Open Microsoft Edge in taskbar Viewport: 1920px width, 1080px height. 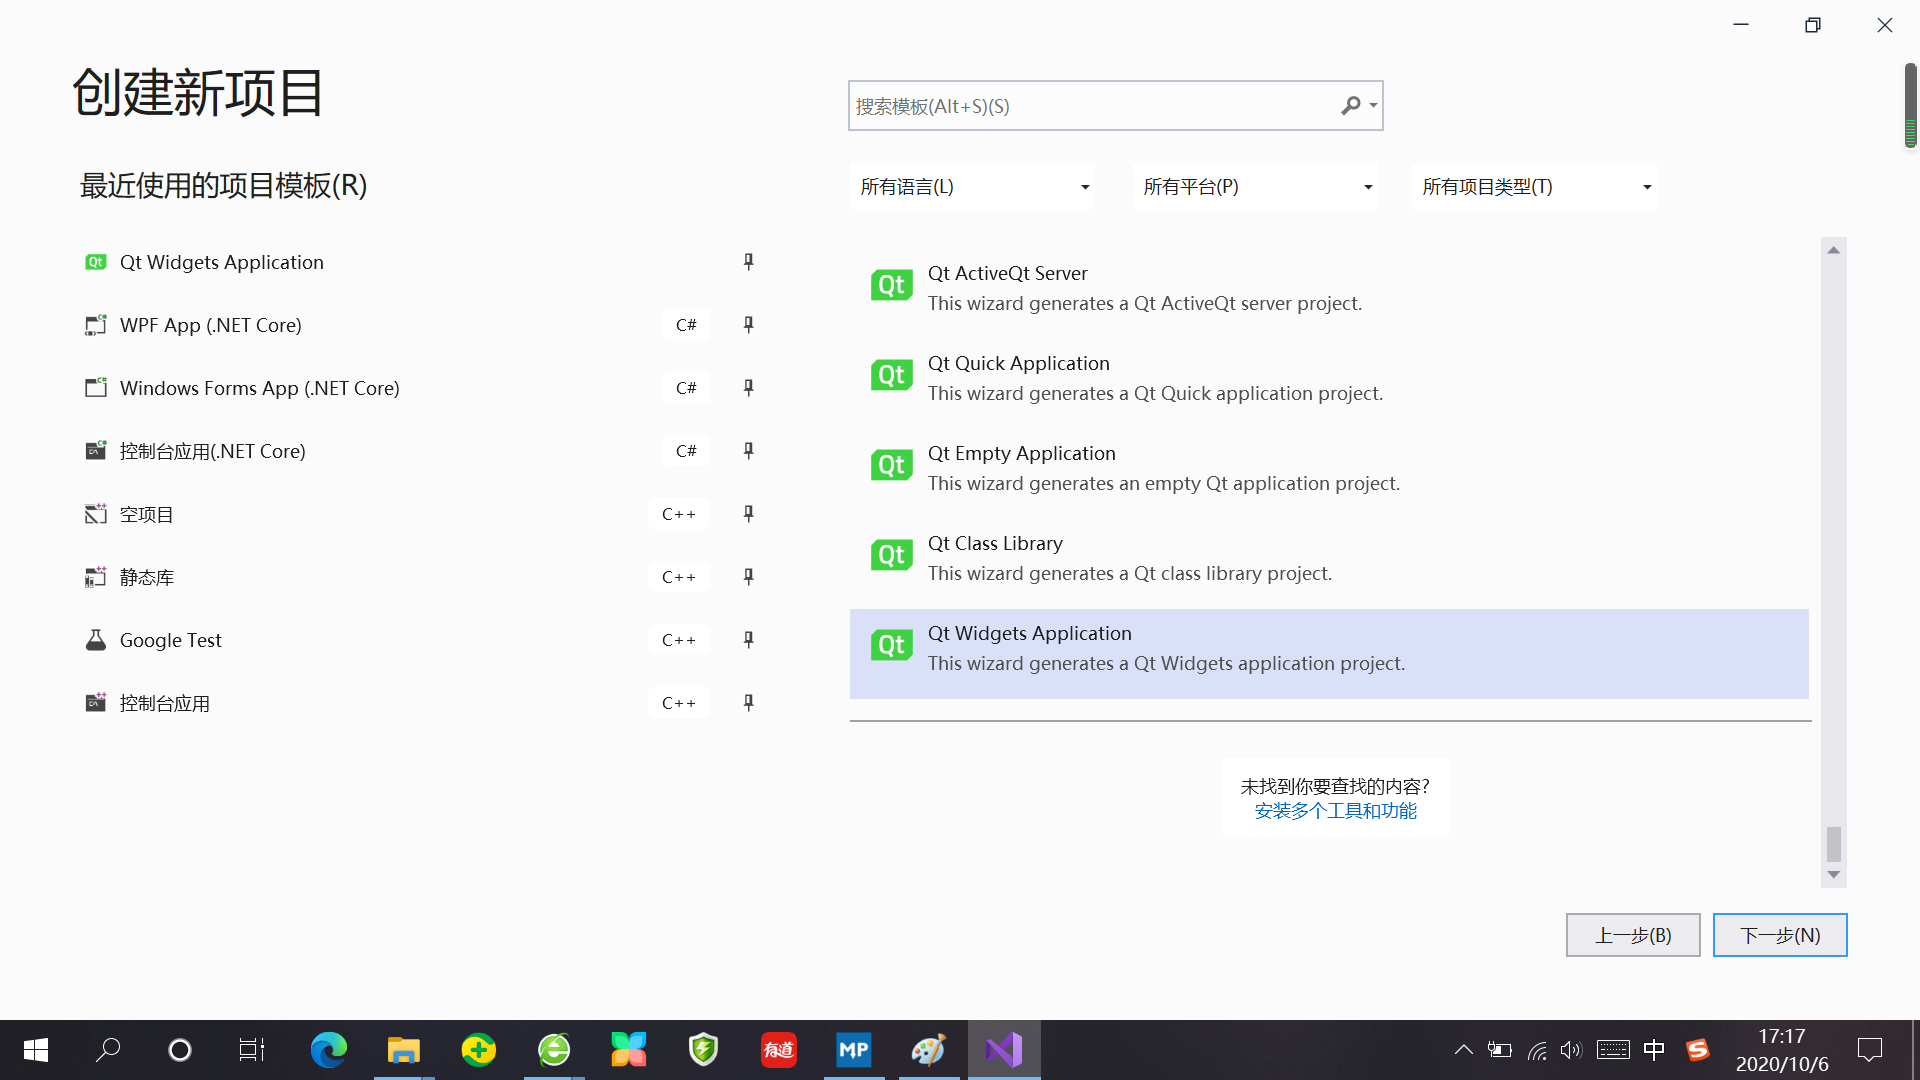click(328, 1050)
